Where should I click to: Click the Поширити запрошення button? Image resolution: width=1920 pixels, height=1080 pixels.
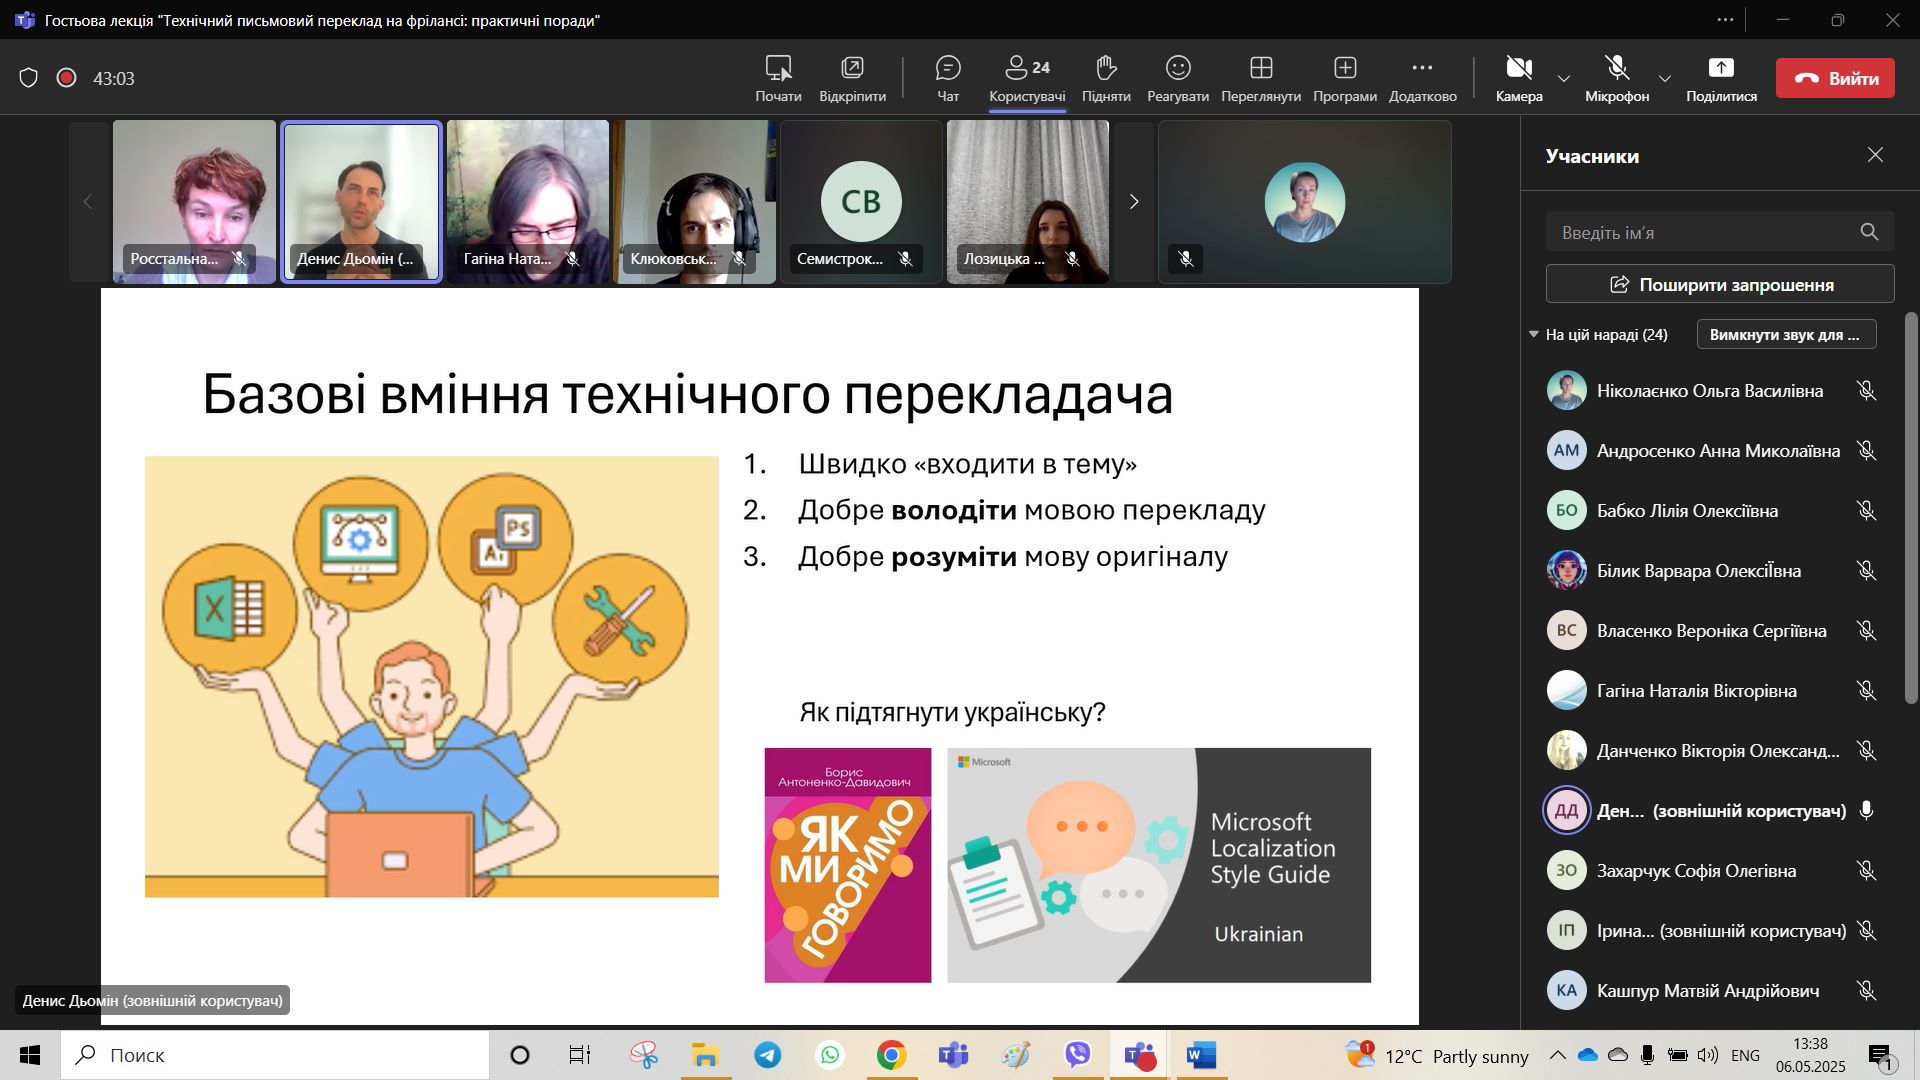pos(1720,285)
